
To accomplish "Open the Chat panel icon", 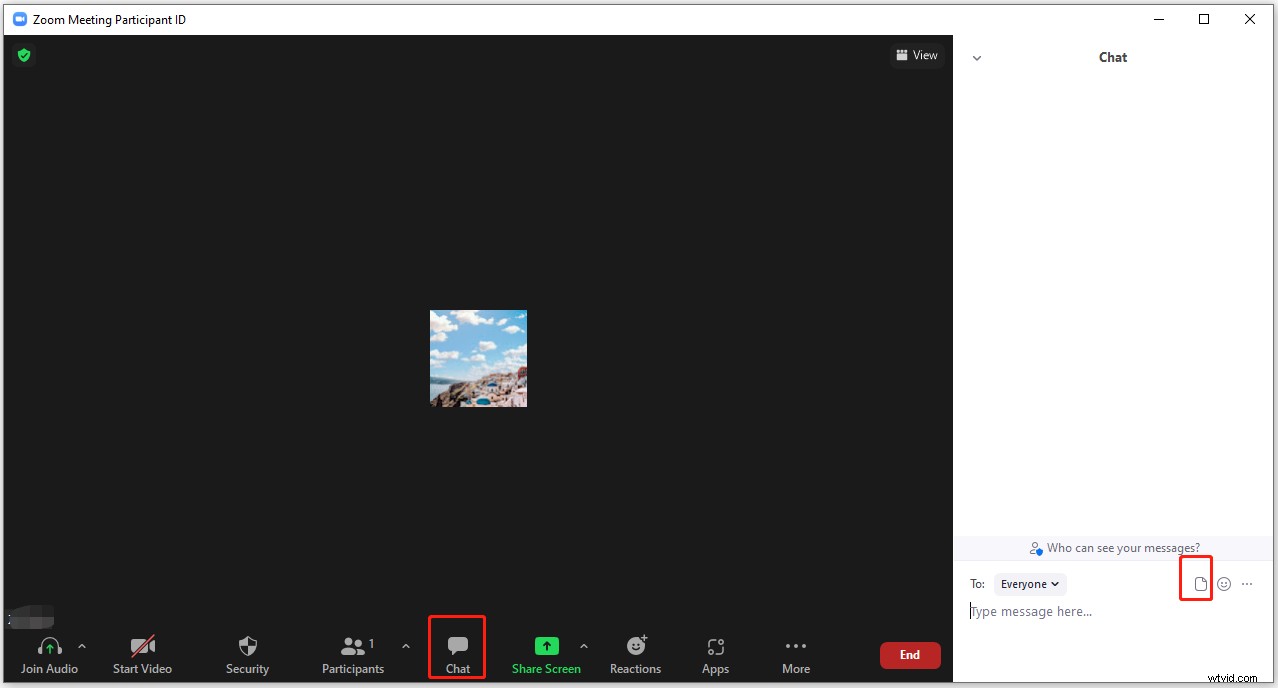I will click(457, 647).
